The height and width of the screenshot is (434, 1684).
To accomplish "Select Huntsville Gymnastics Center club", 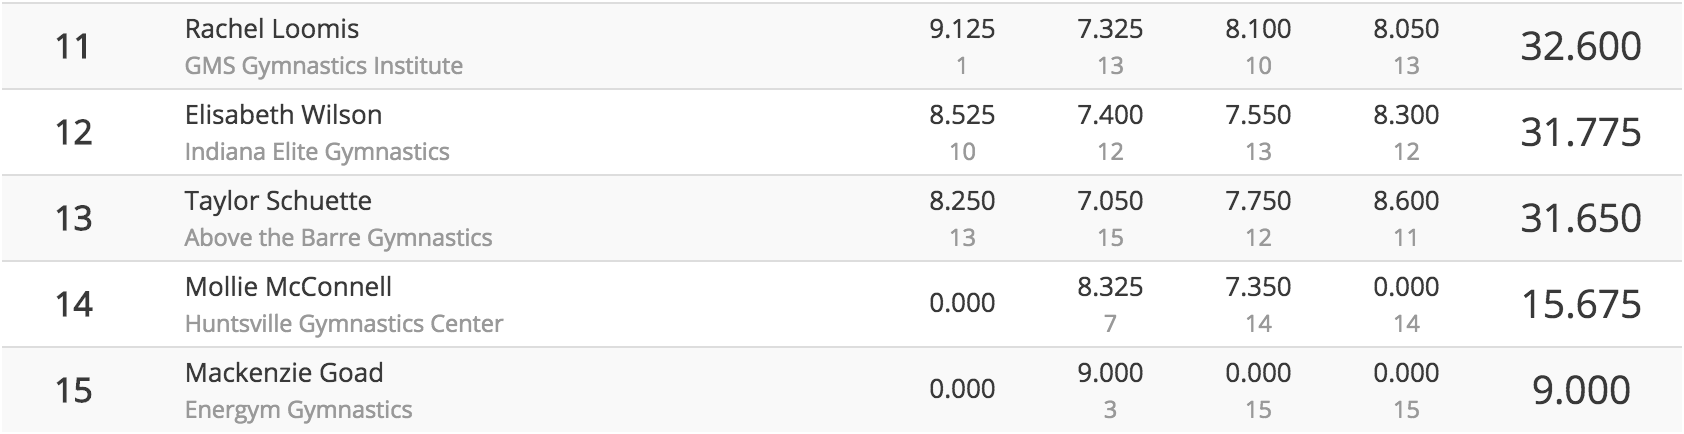I will click(344, 324).
